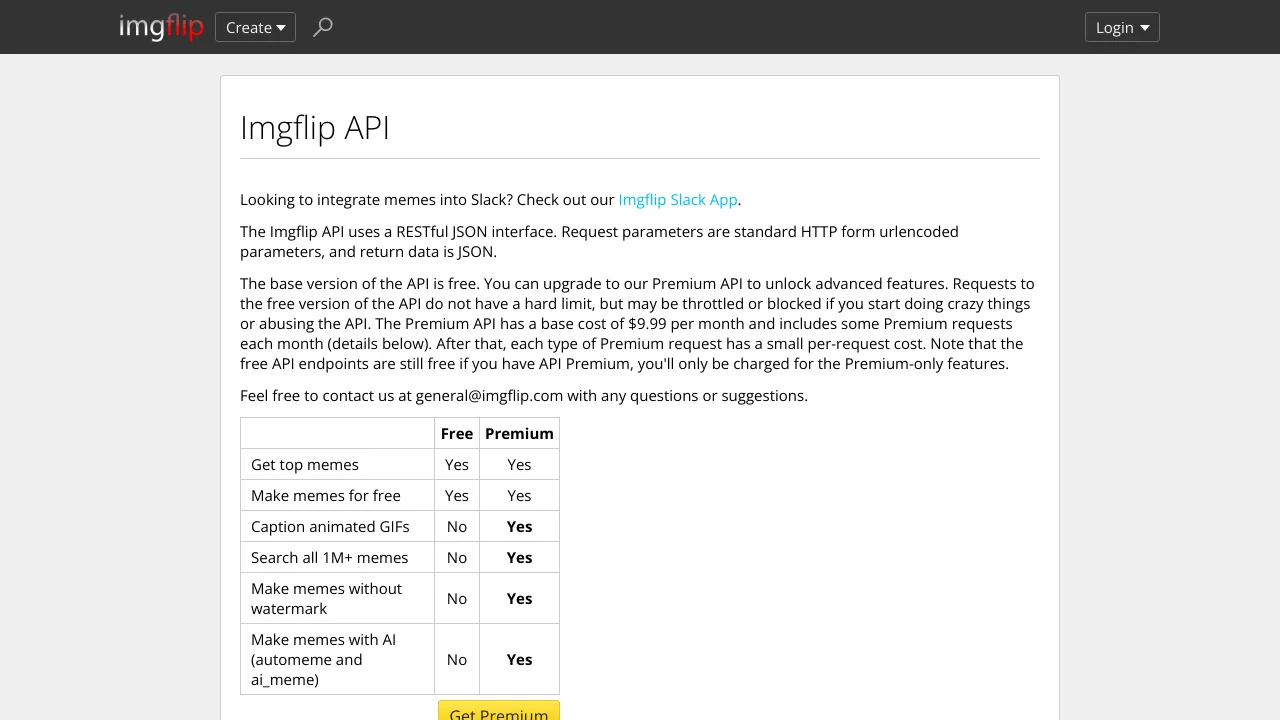Screen dimensions: 1280x720
Task: Select the 'Make memes for free' cell
Action: click(x=338, y=495)
